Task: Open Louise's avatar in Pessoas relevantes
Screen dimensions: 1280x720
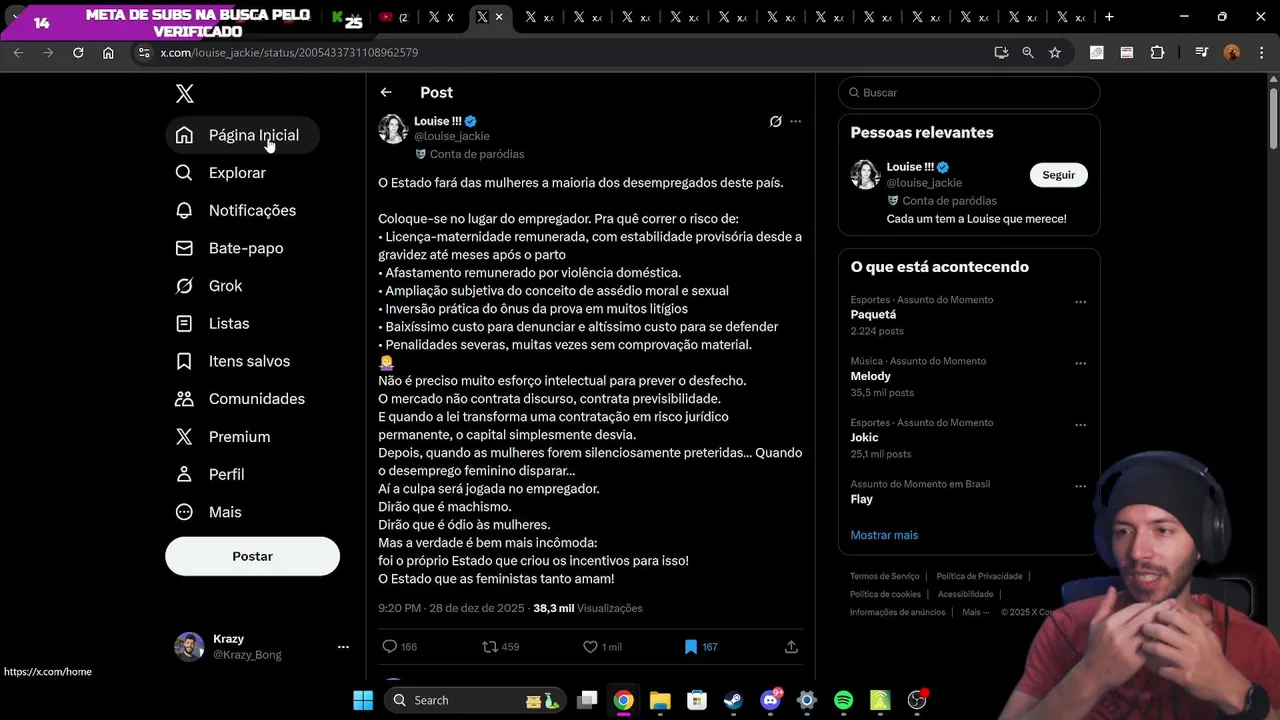Action: click(x=865, y=174)
